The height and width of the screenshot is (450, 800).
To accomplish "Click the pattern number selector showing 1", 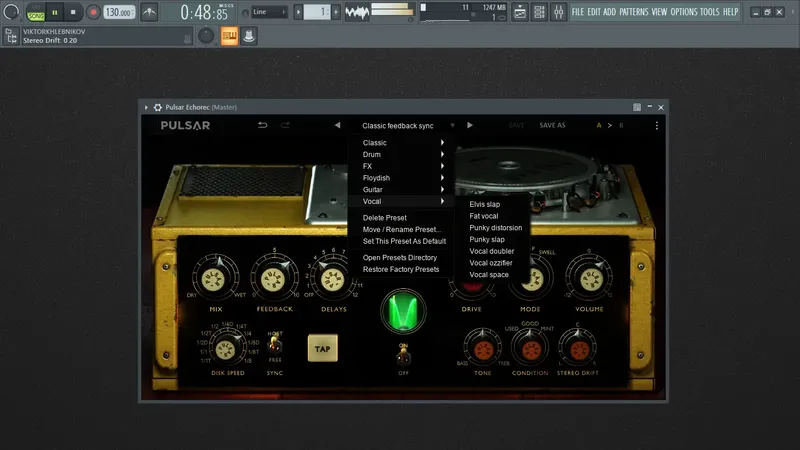I will (x=317, y=12).
